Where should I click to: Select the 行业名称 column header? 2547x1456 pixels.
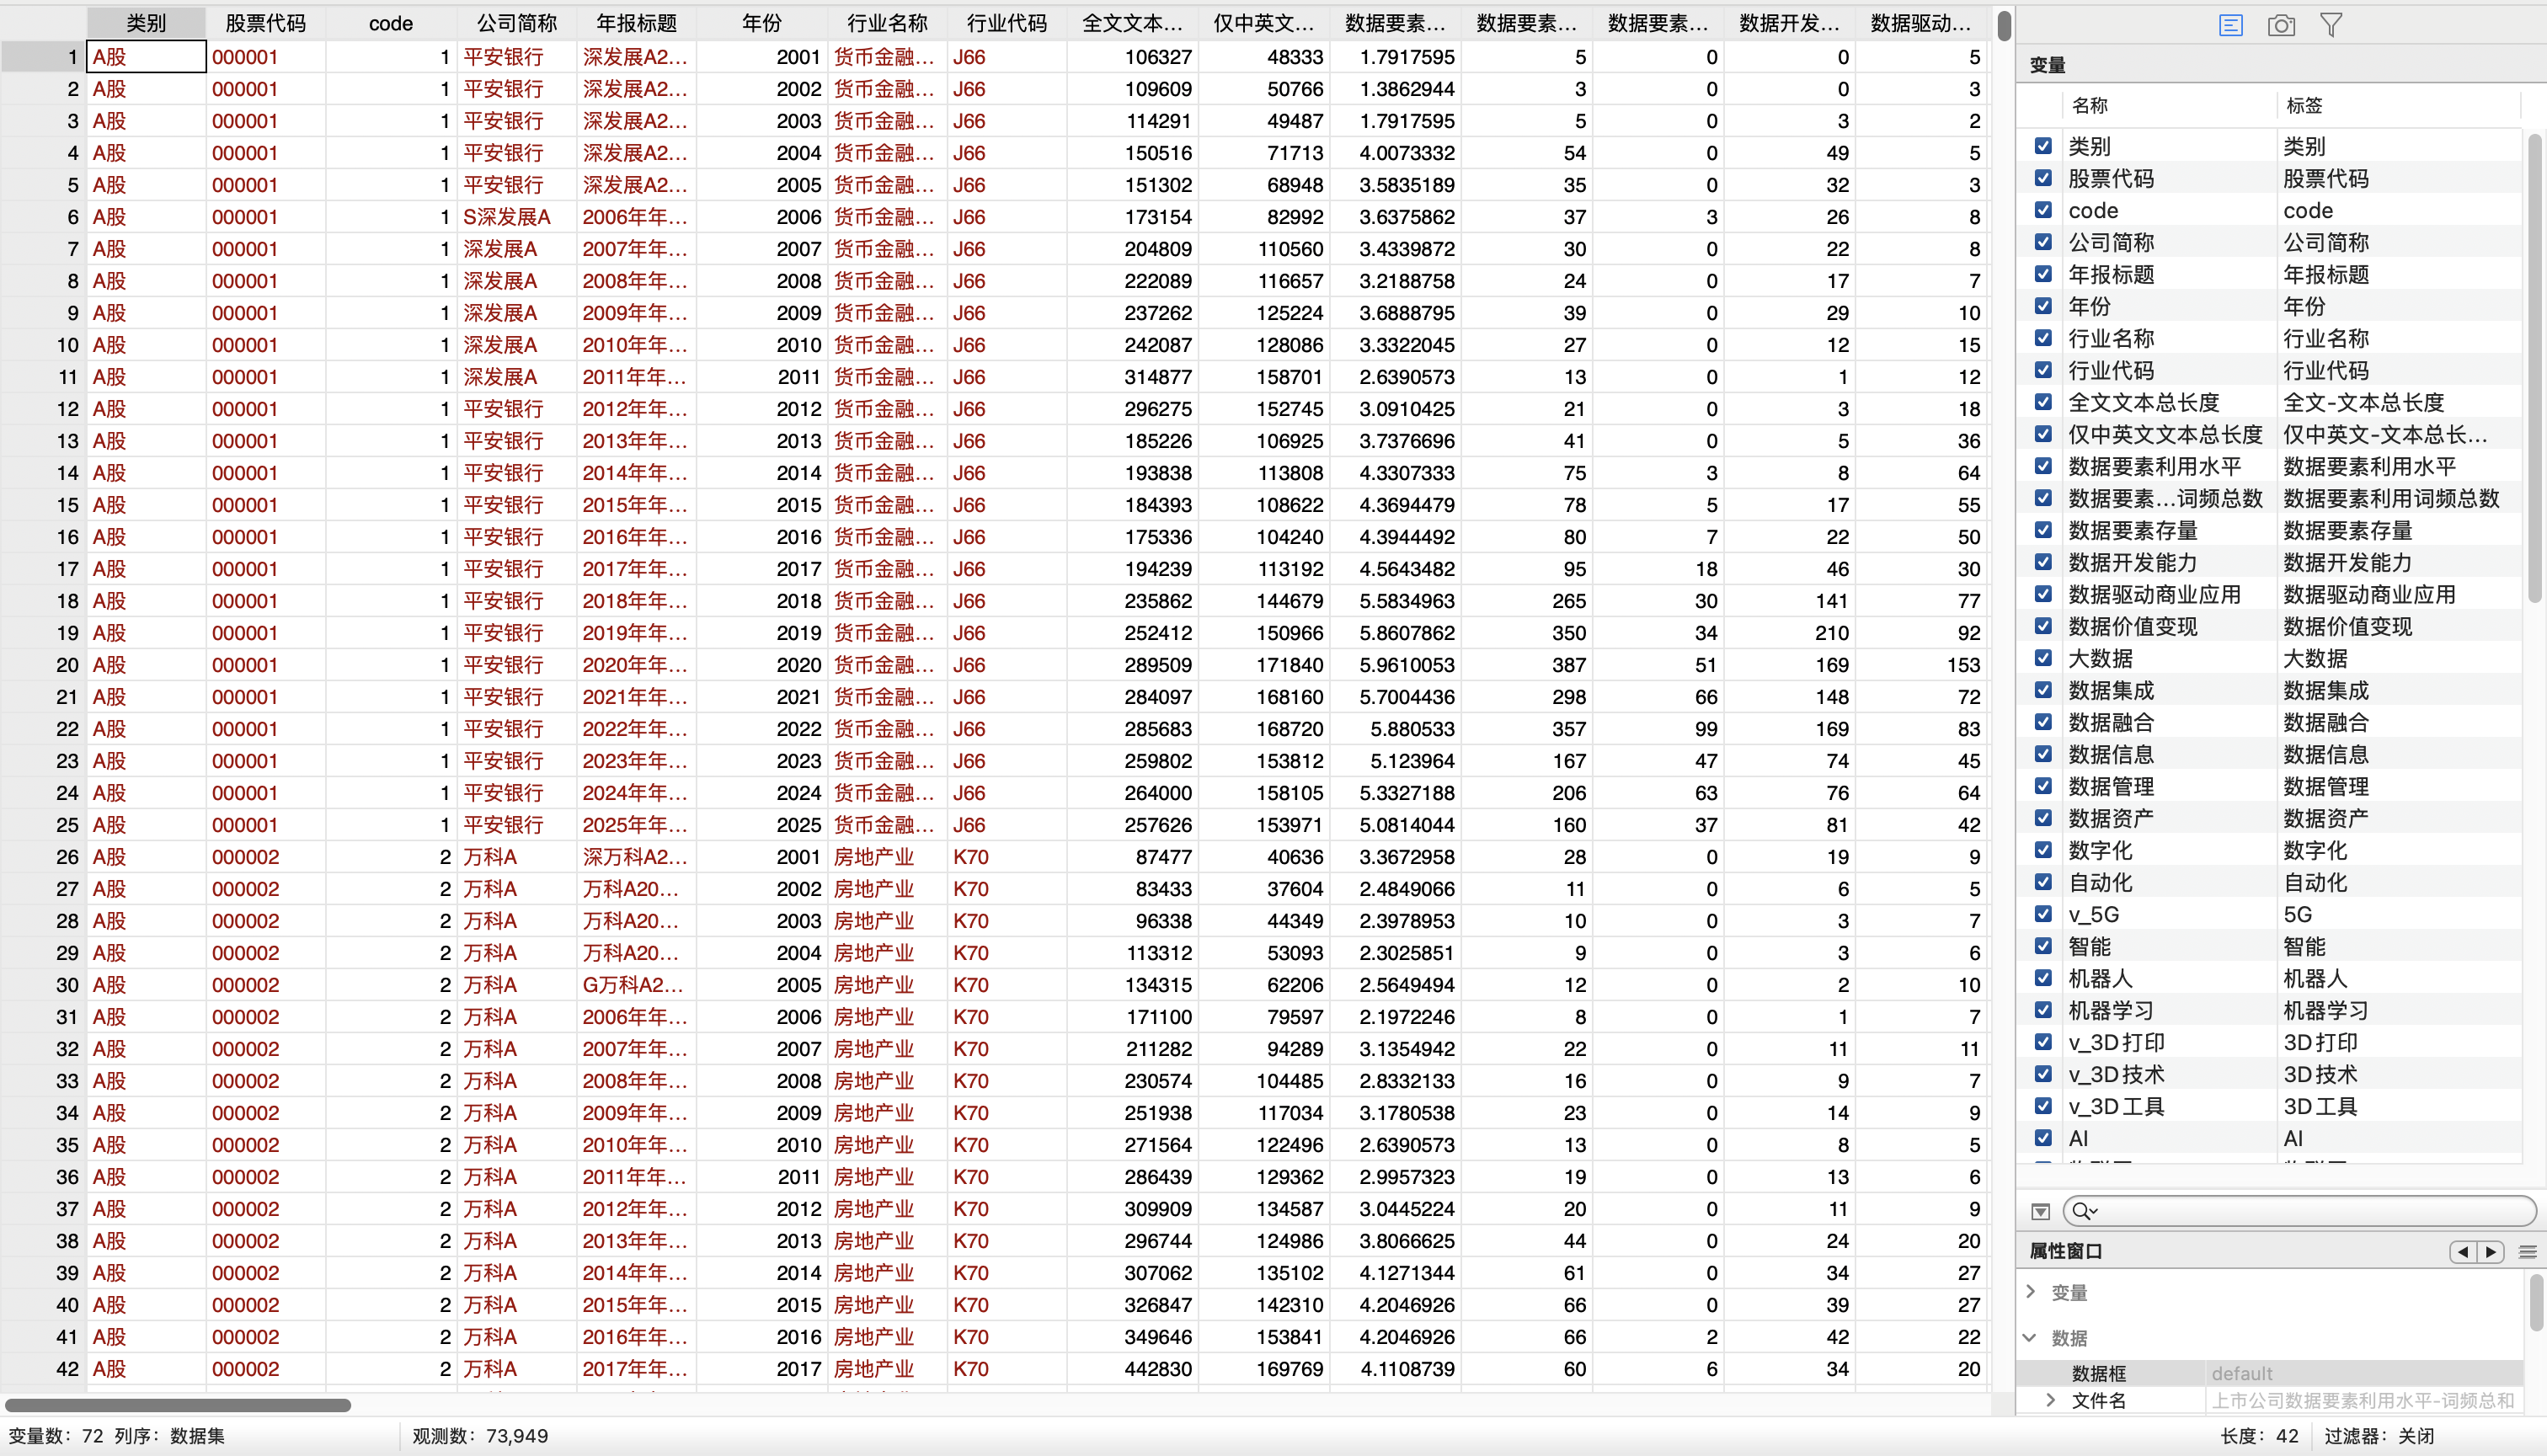click(x=887, y=23)
